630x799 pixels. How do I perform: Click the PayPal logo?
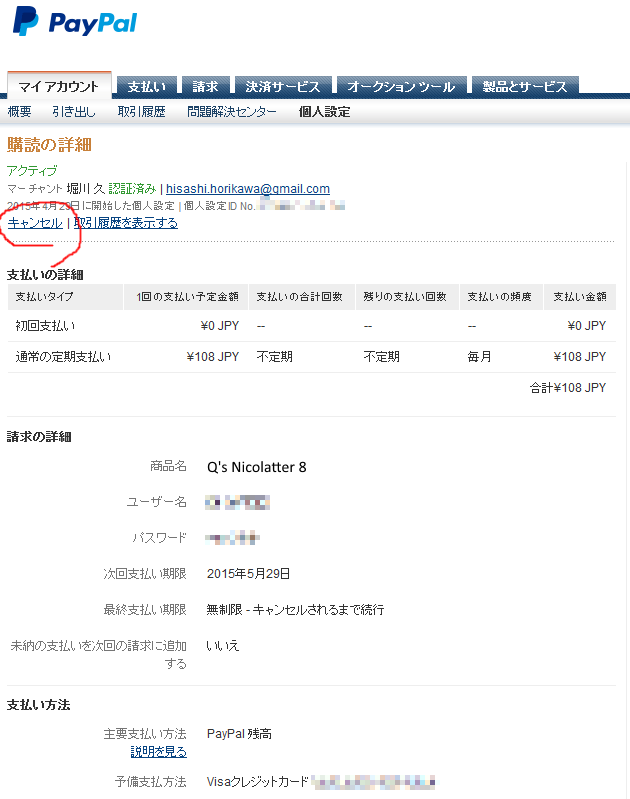click(x=75, y=22)
